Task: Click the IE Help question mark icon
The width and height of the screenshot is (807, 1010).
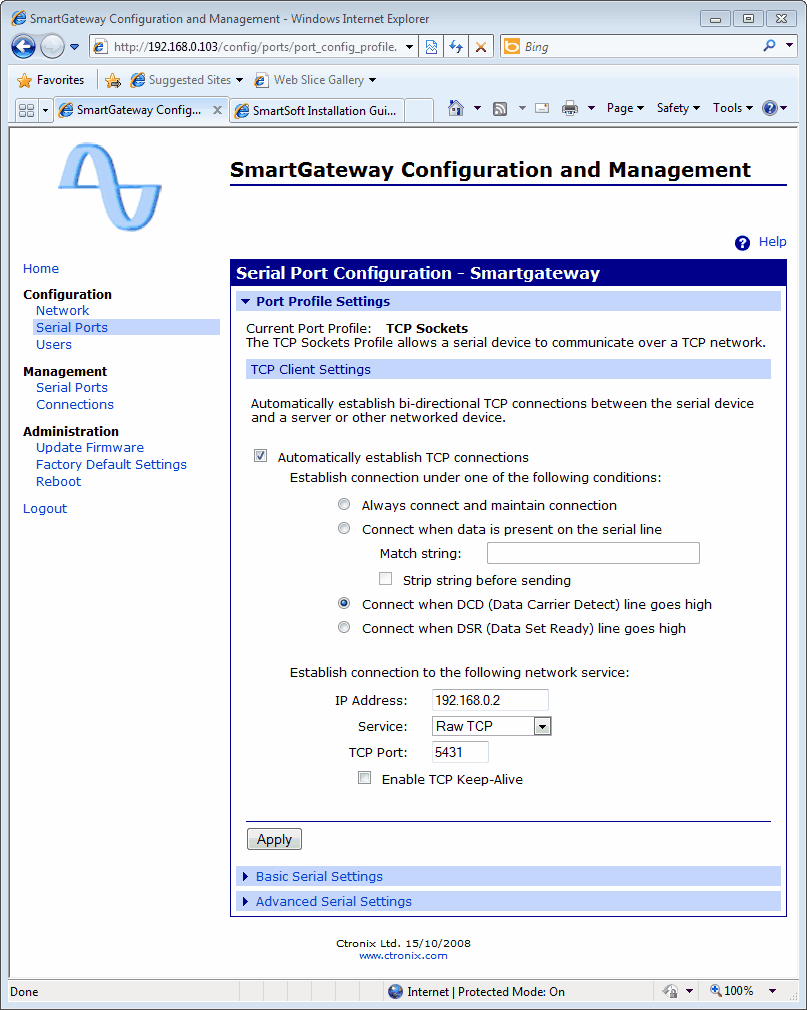Action: point(770,108)
